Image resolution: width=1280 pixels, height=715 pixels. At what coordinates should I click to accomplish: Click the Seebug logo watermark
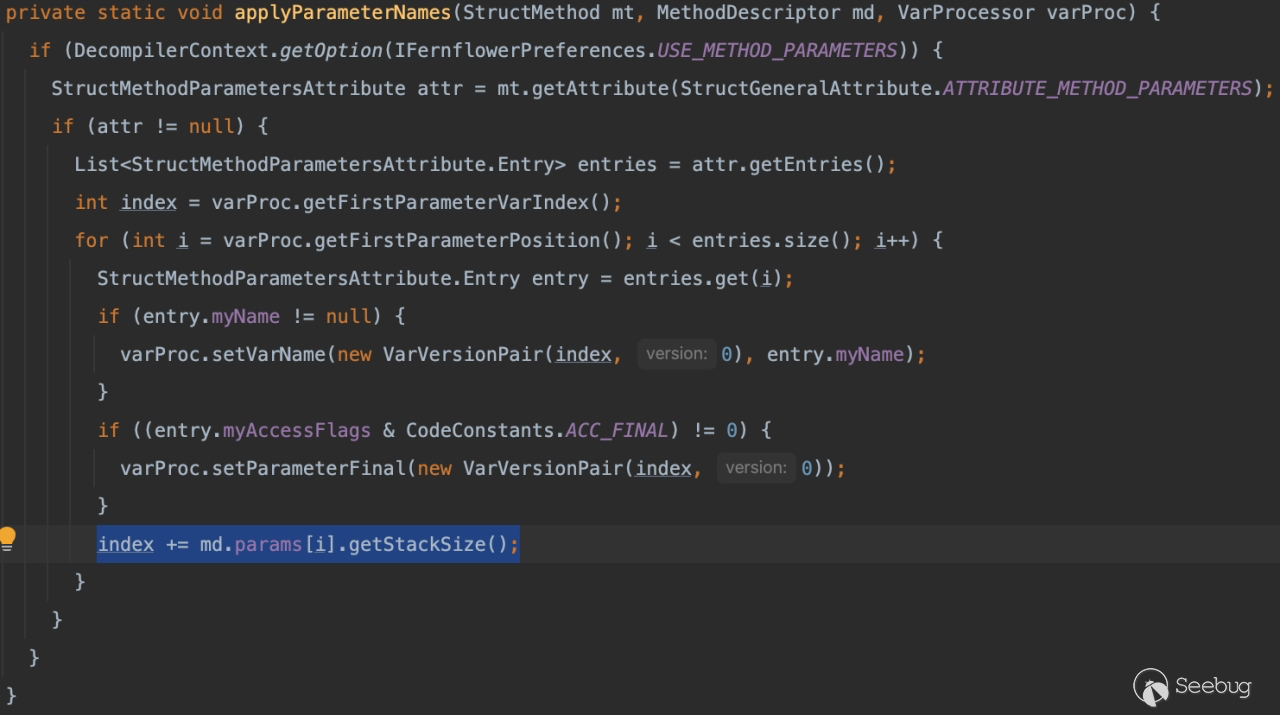pos(1192,687)
